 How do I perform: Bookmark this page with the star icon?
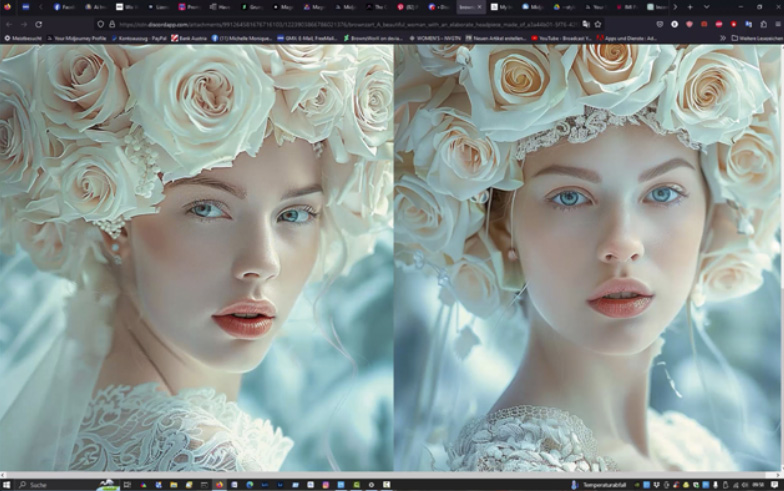[598, 23]
